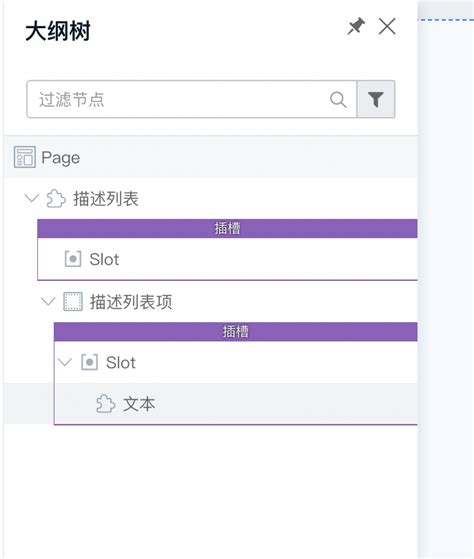Select the first Slot node

pos(227,259)
